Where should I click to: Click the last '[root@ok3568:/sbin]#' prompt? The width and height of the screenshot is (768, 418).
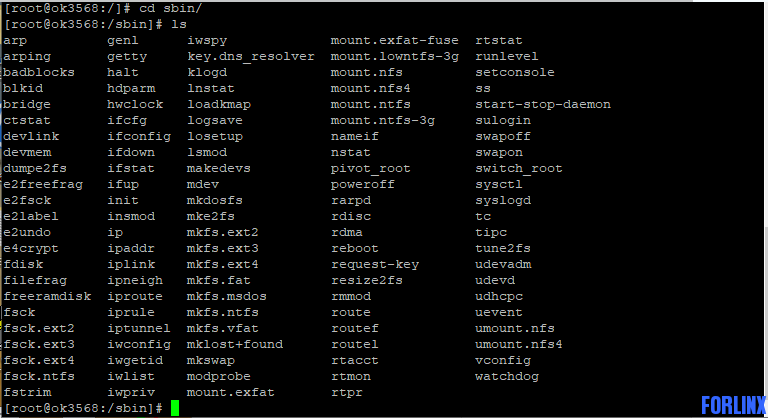click(x=83, y=408)
